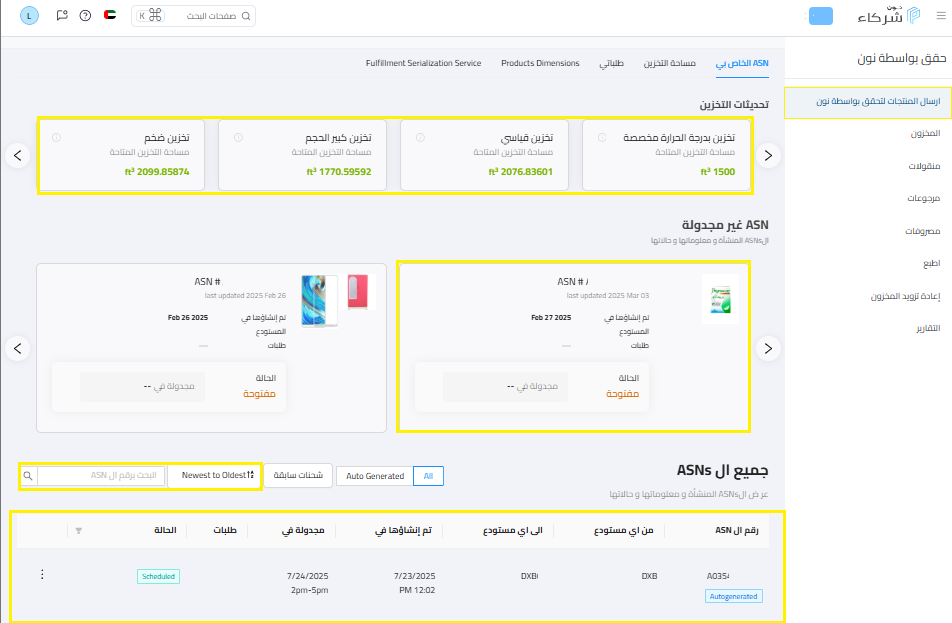Image resolution: width=952 pixels, height=623 pixels.
Task: Click the Noon Partners logo
Action: click(889, 16)
